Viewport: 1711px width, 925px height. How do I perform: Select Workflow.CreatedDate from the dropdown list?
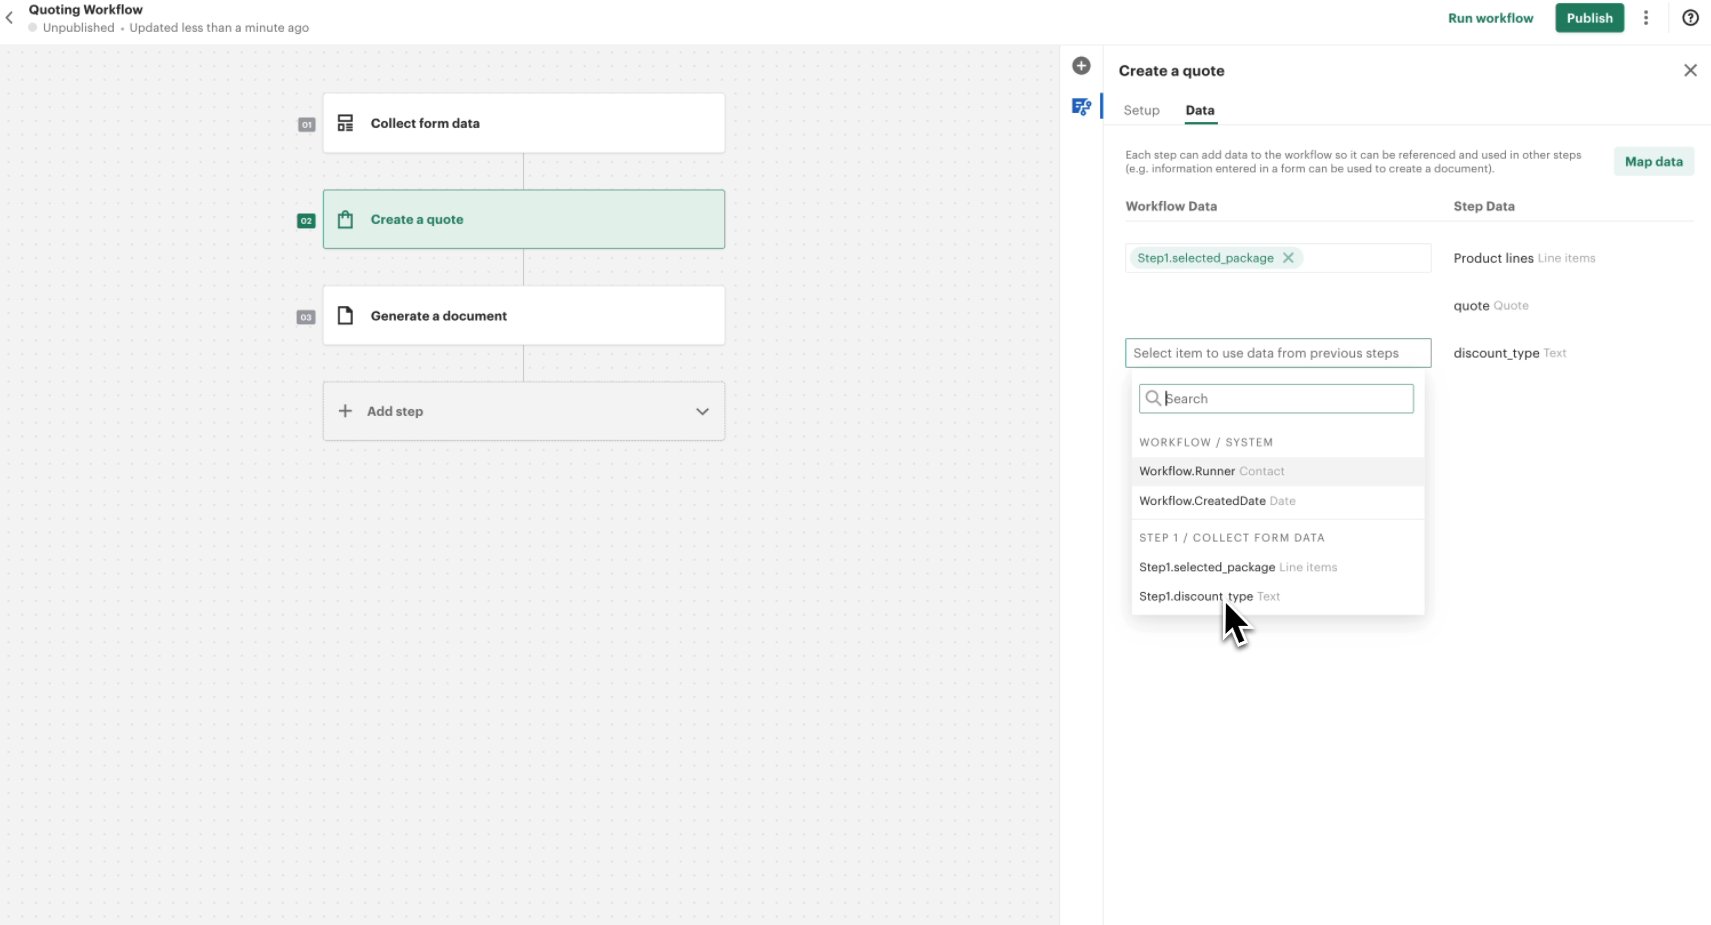tap(1217, 501)
